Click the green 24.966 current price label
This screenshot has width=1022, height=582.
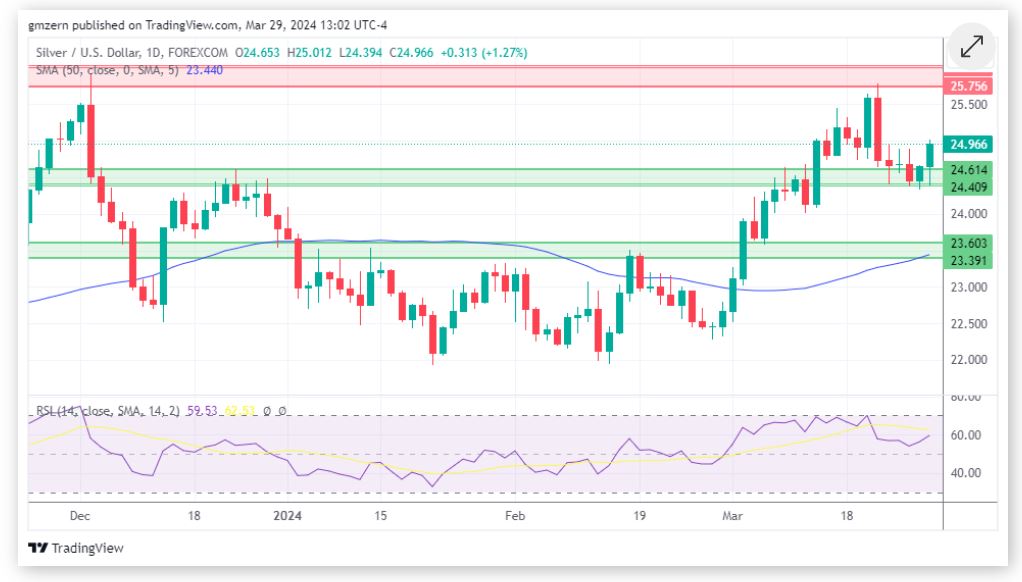[x=969, y=144]
